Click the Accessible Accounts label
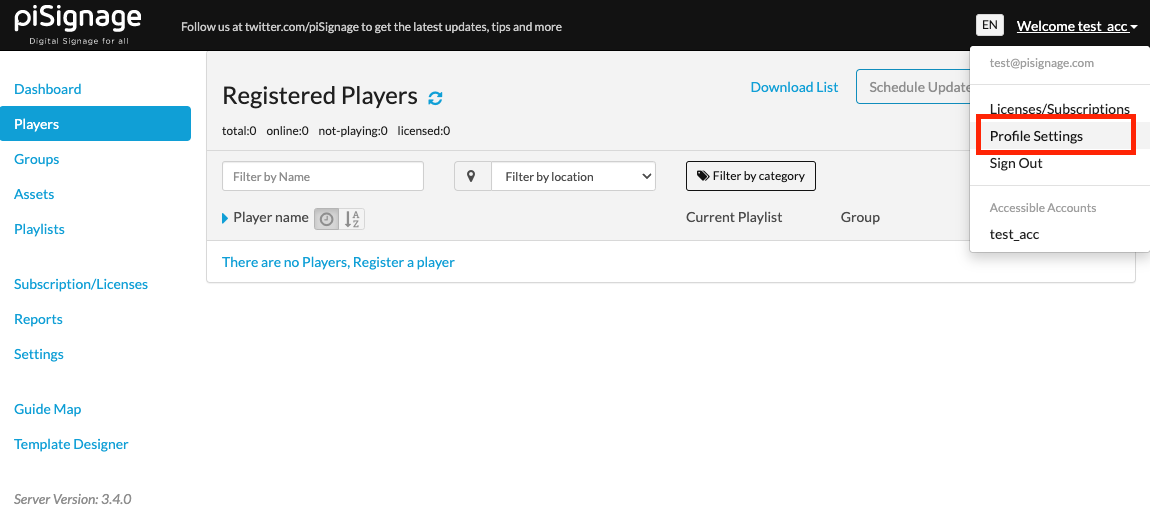Screen dimensions: 1150x532 [x=1043, y=208]
